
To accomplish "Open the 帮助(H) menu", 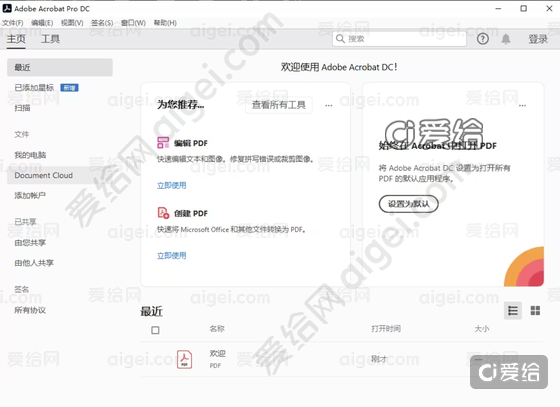I will (165, 23).
